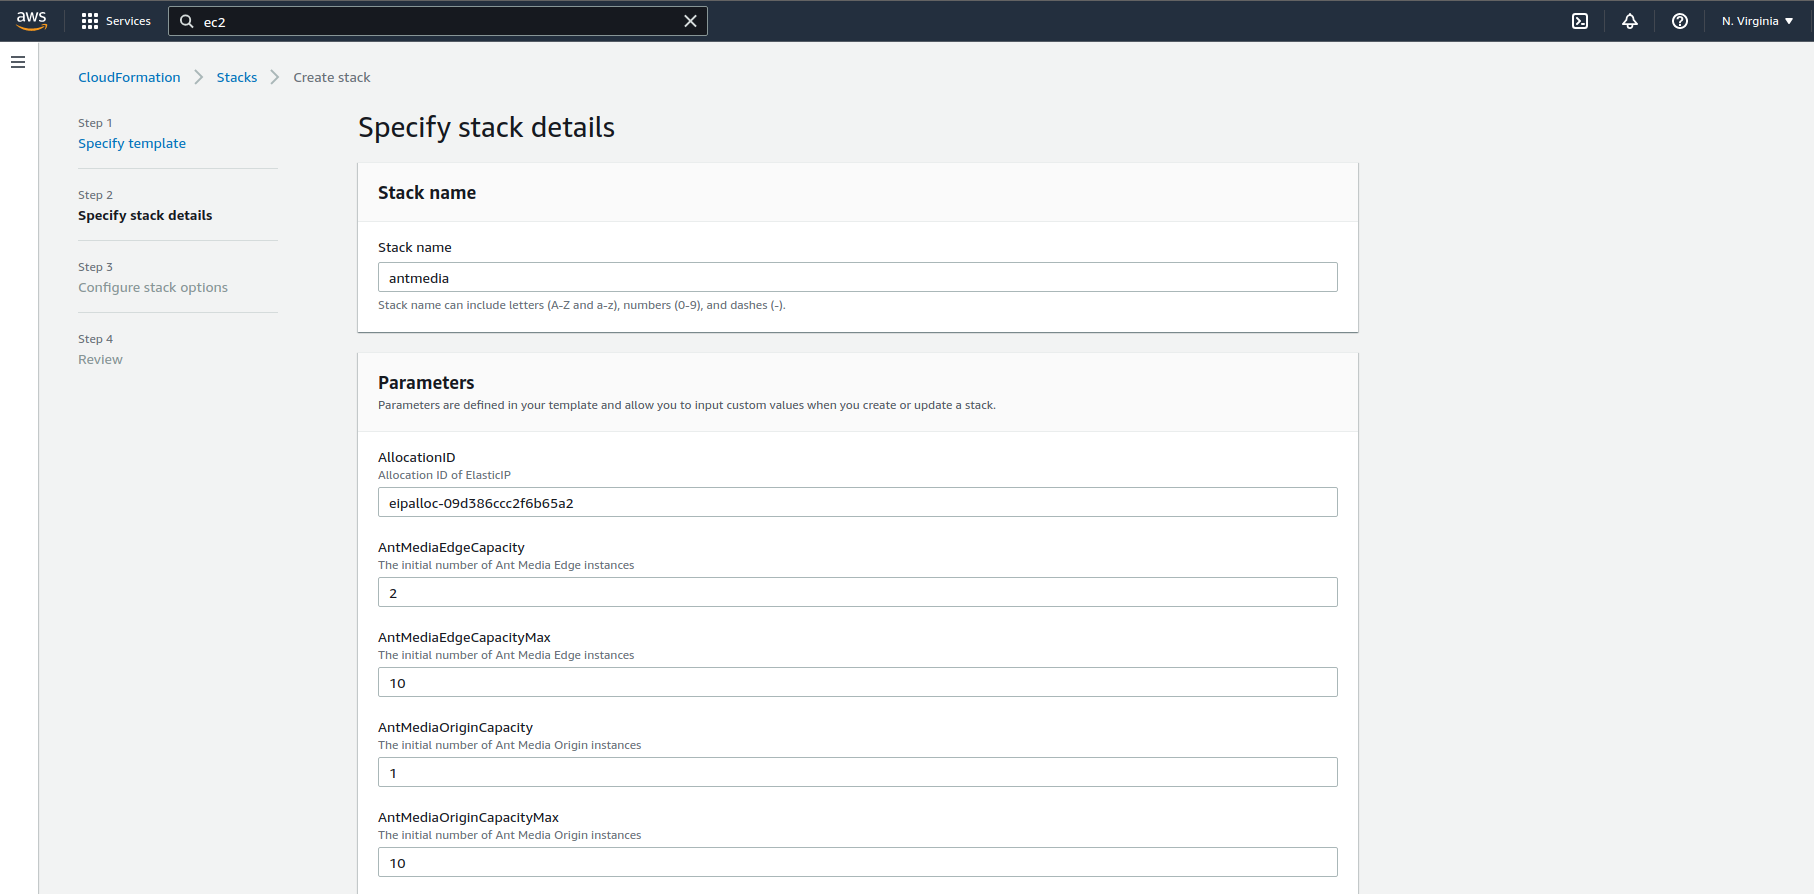Edit the AntMediaEdgeCapacity value
Screen dimensions: 1814x894
coord(858,592)
